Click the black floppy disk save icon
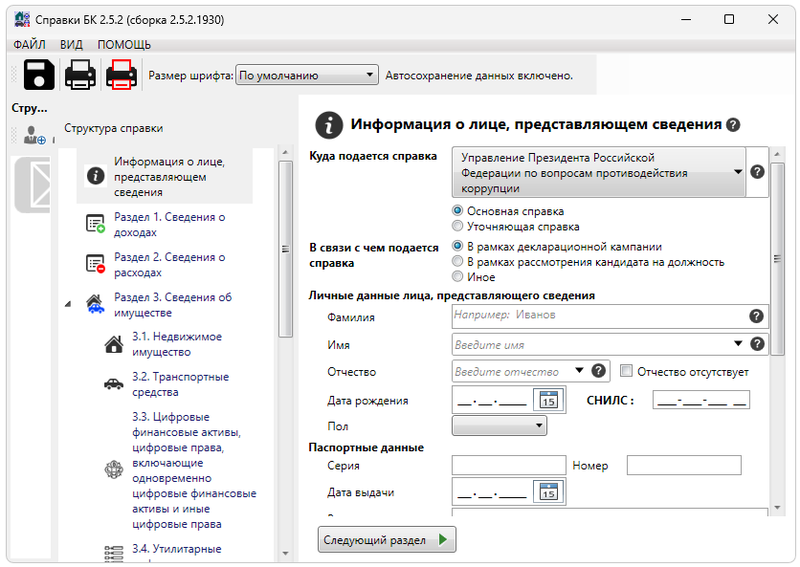 (39, 75)
